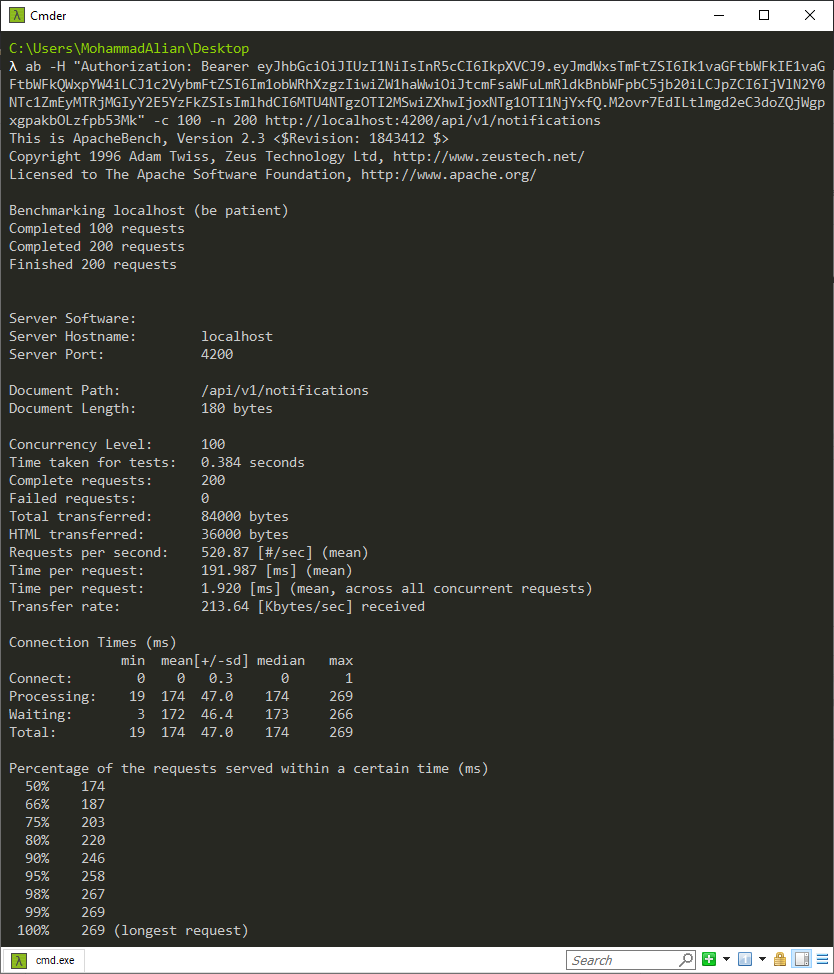Click the C:\Users\MohammadAlian\Desktop prompt path
Image resolution: width=834 pixels, height=974 pixels.
click(x=129, y=49)
